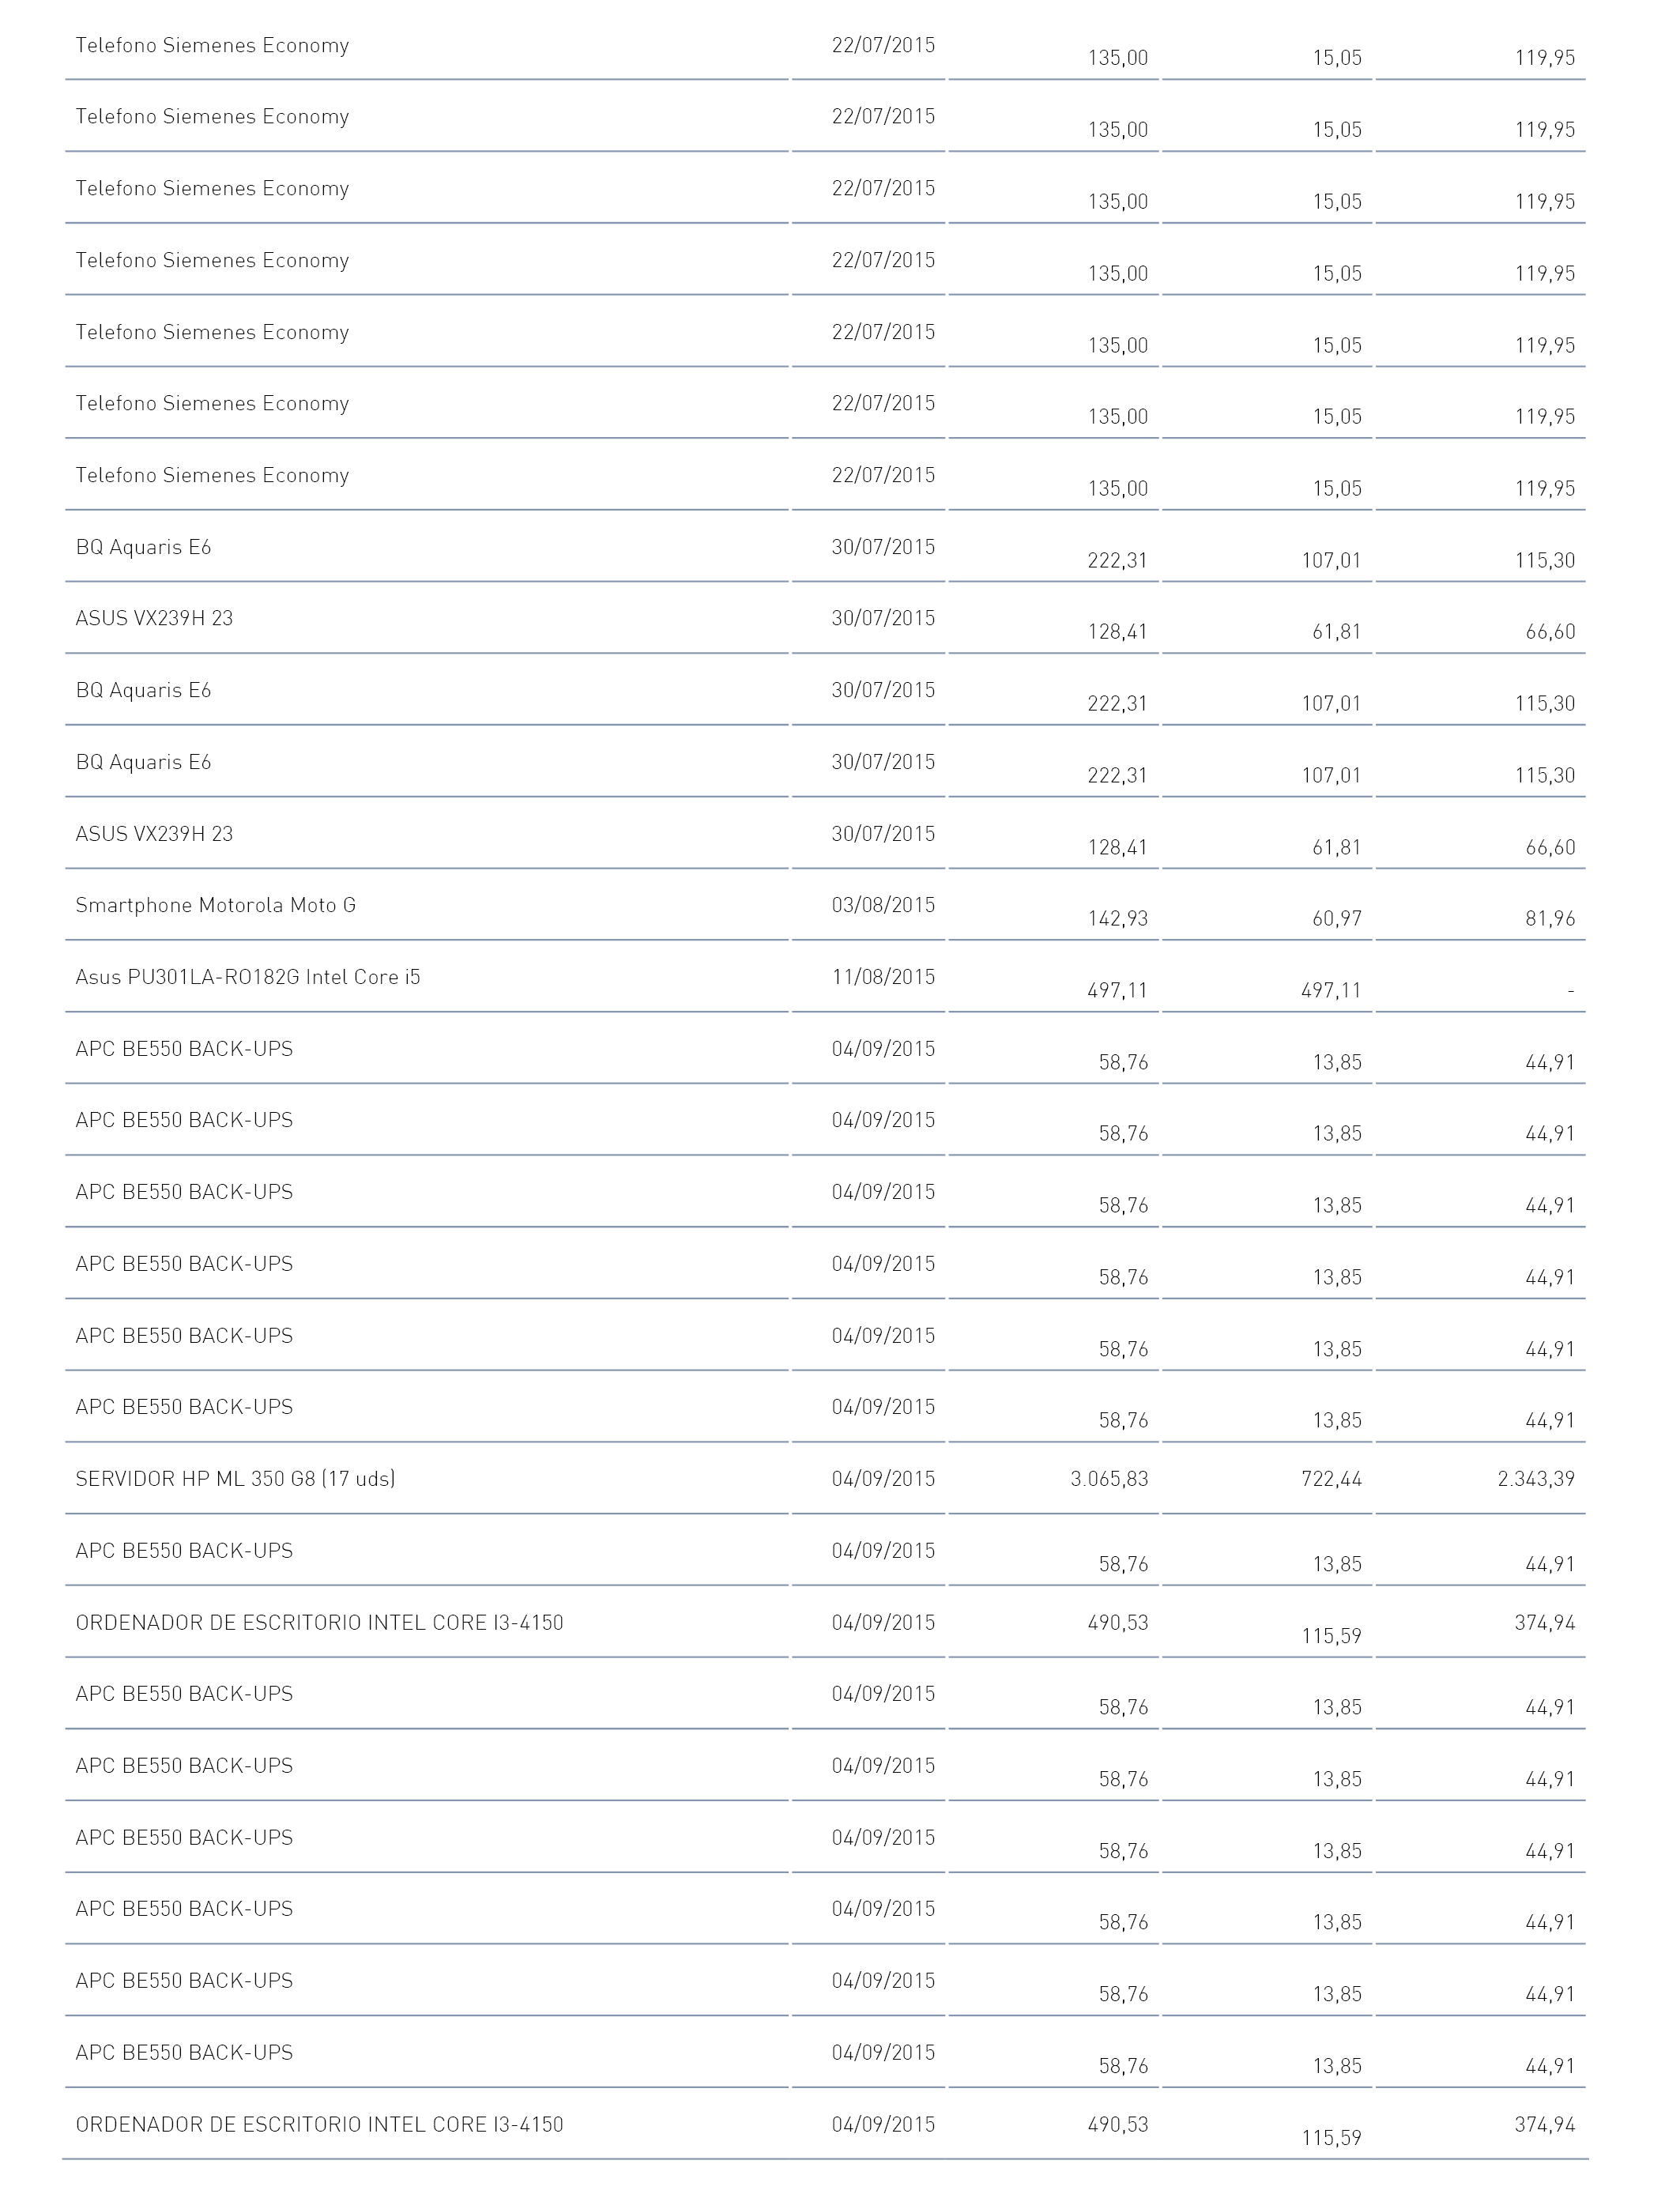Select the 722,44 depreciation value
The width and height of the screenshot is (1680, 2194).
click(x=1332, y=1478)
